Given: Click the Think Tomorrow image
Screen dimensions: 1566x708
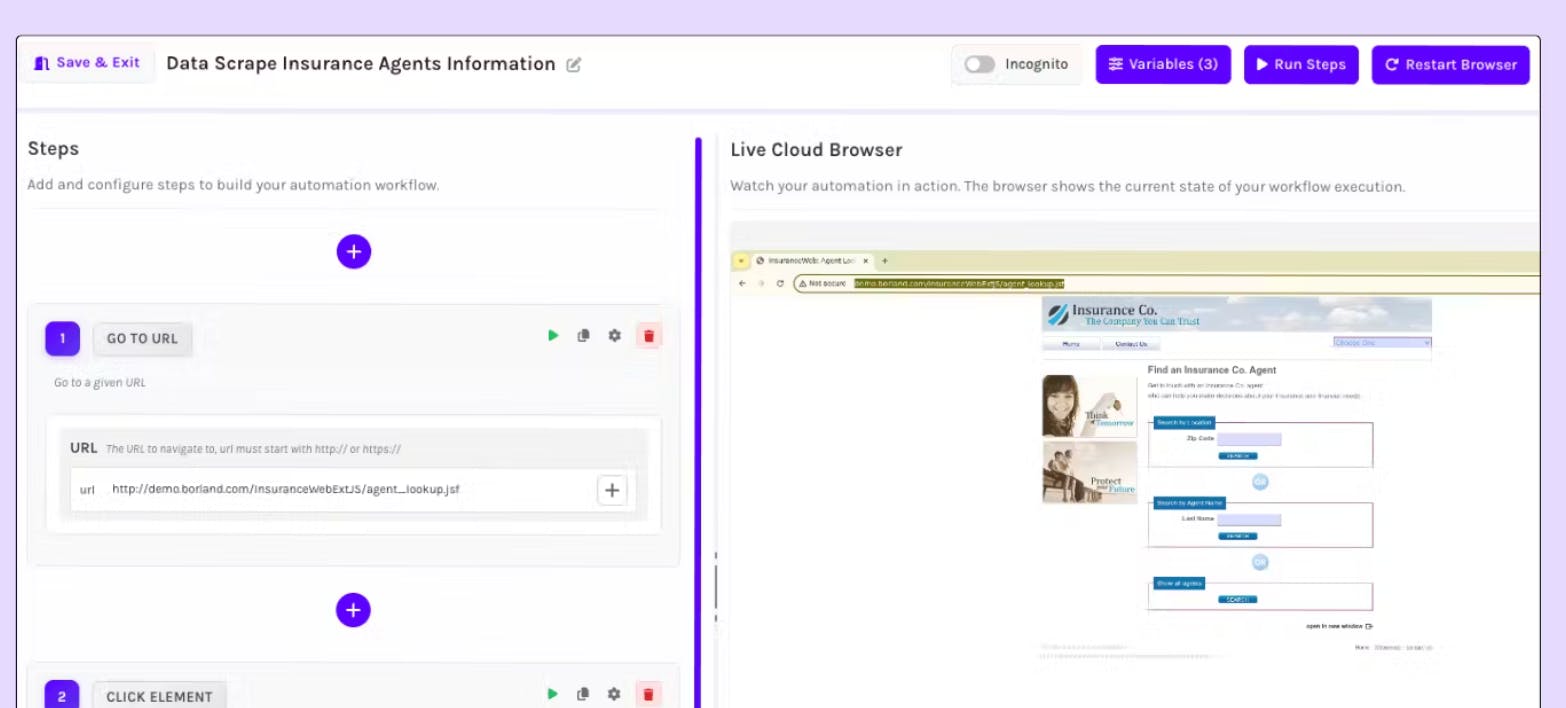Looking at the screenshot, I should (1089, 406).
